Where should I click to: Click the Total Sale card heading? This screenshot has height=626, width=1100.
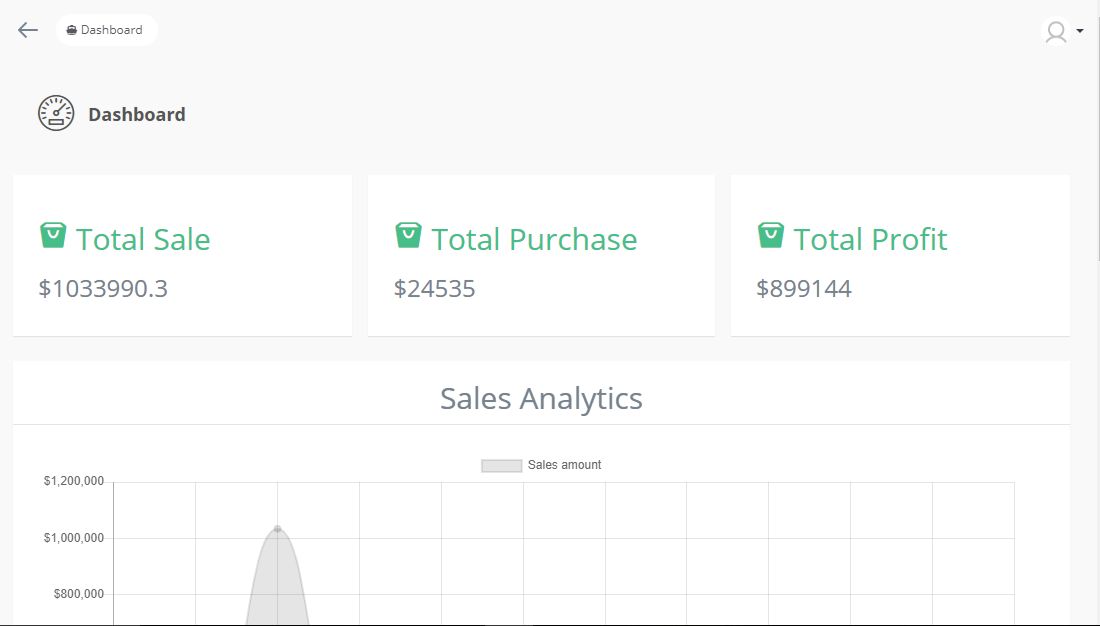click(x=143, y=240)
